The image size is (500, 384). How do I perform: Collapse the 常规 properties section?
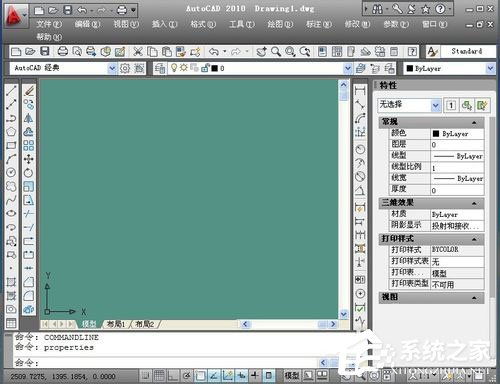pos(474,123)
